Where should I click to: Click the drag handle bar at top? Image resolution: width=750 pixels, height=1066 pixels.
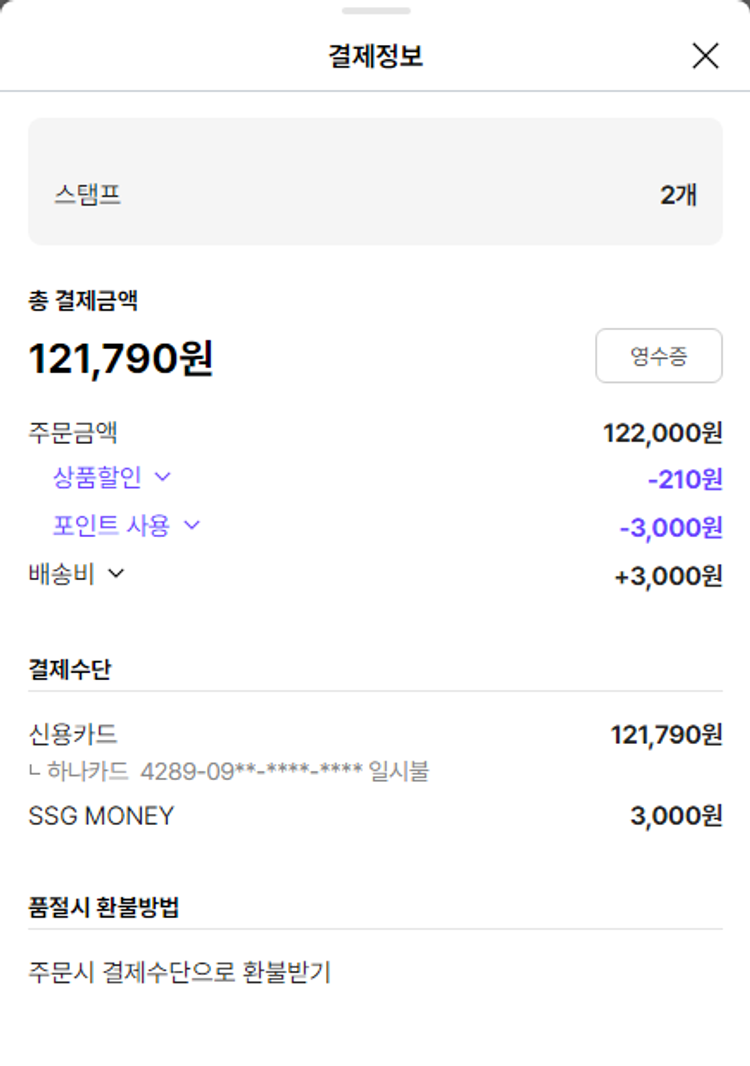tap(376, 11)
